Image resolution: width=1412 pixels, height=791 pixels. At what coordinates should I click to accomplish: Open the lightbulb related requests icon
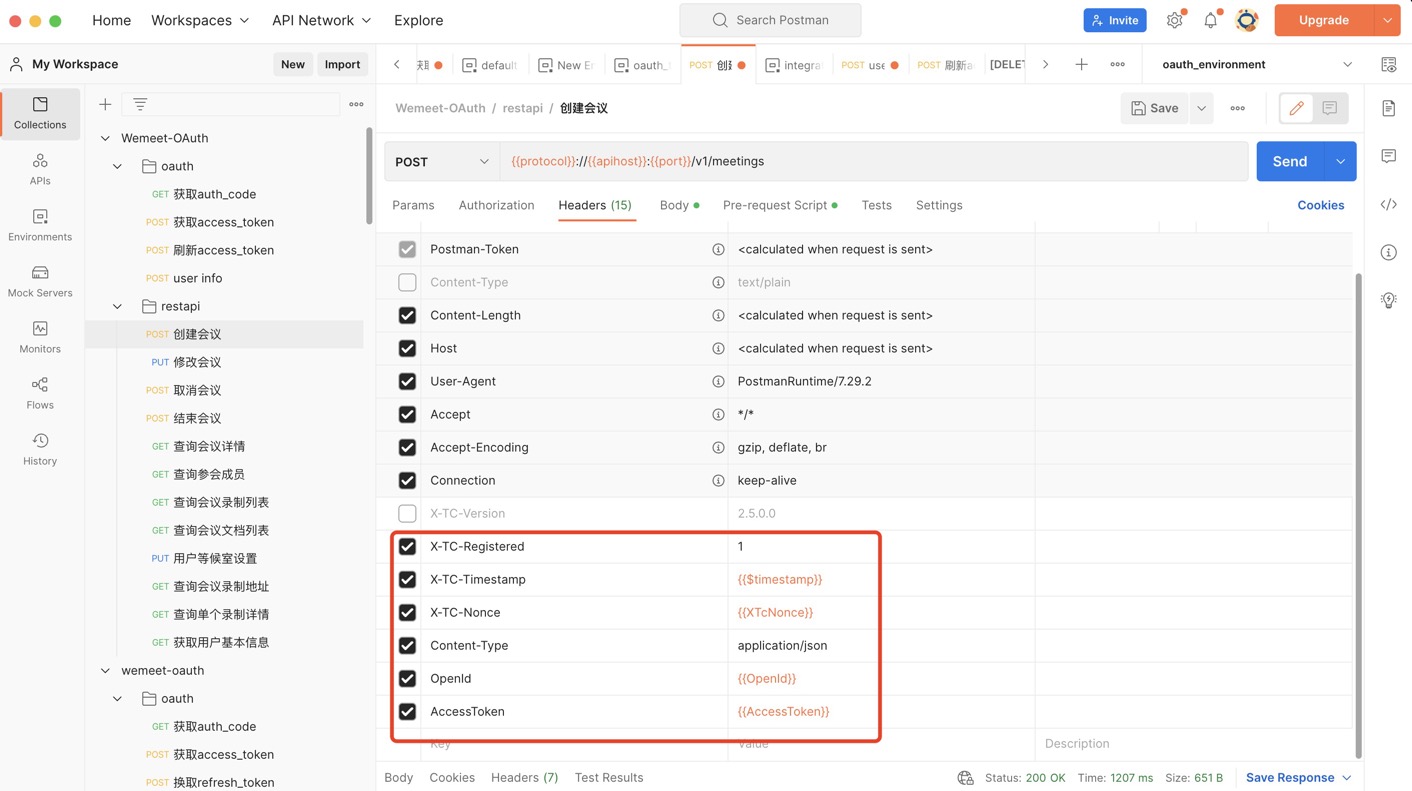coord(1389,300)
